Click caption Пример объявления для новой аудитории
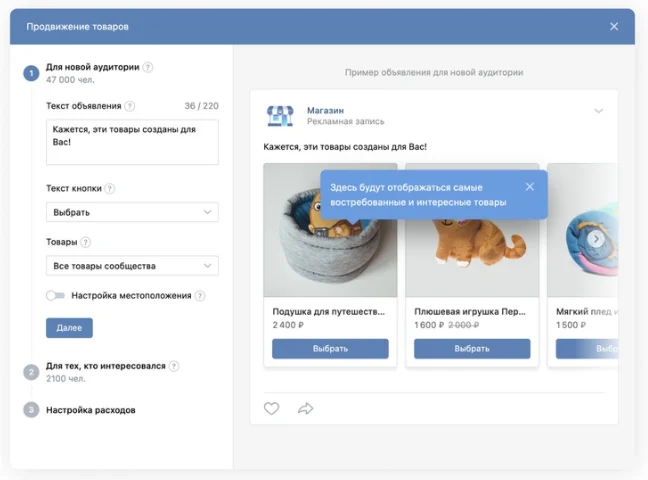 click(x=434, y=72)
